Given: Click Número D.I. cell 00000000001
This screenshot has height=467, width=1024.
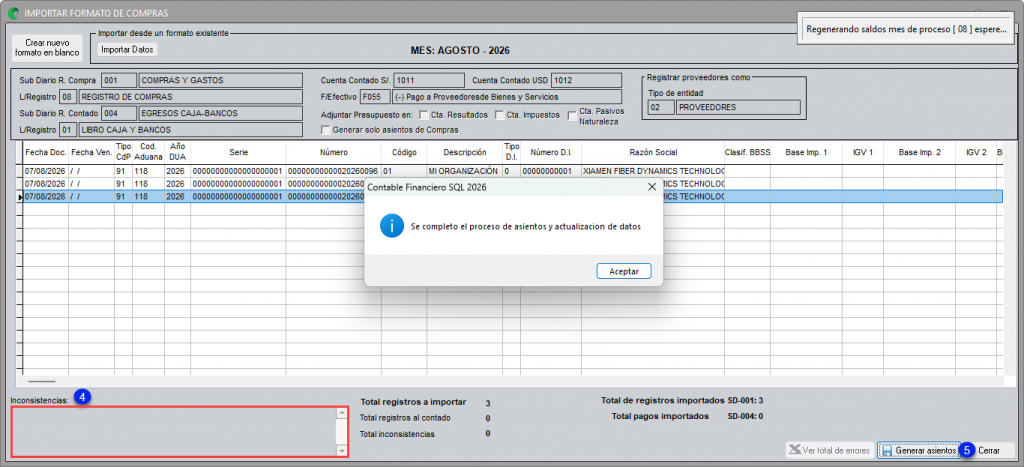Looking at the screenshot, I should (551, 171).
